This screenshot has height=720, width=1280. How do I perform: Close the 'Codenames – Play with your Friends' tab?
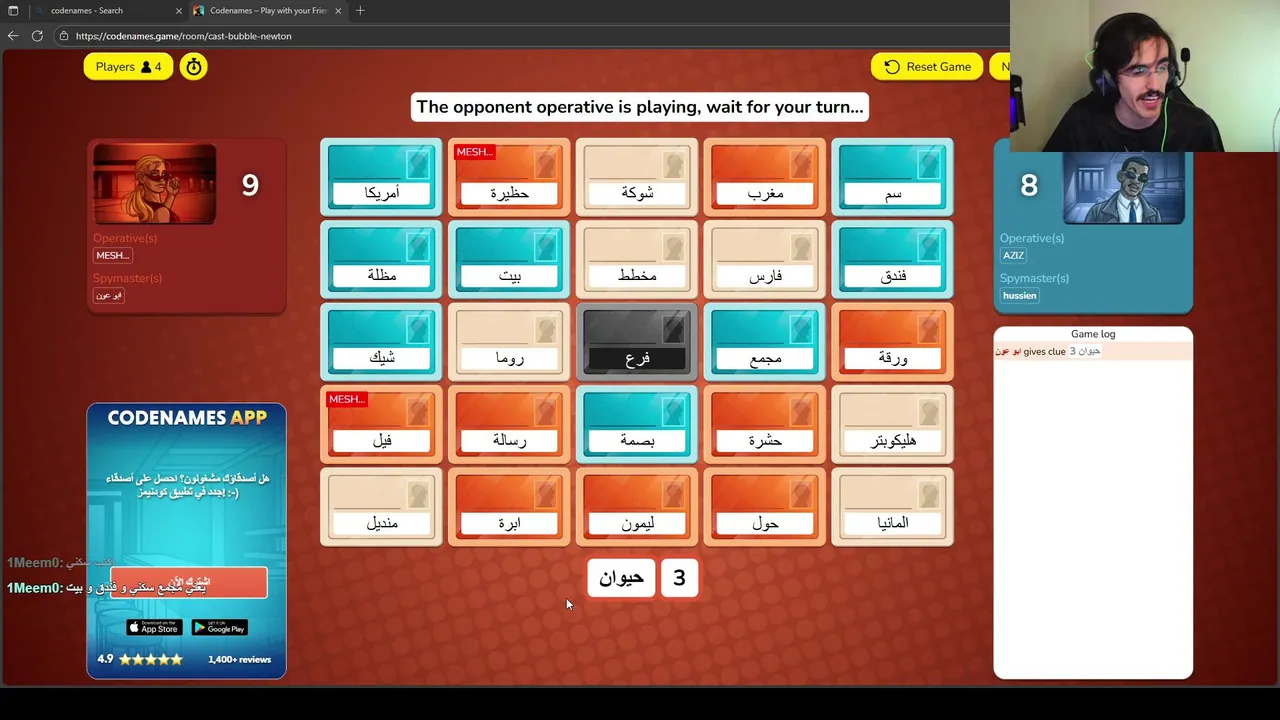(x=338, y=10)
